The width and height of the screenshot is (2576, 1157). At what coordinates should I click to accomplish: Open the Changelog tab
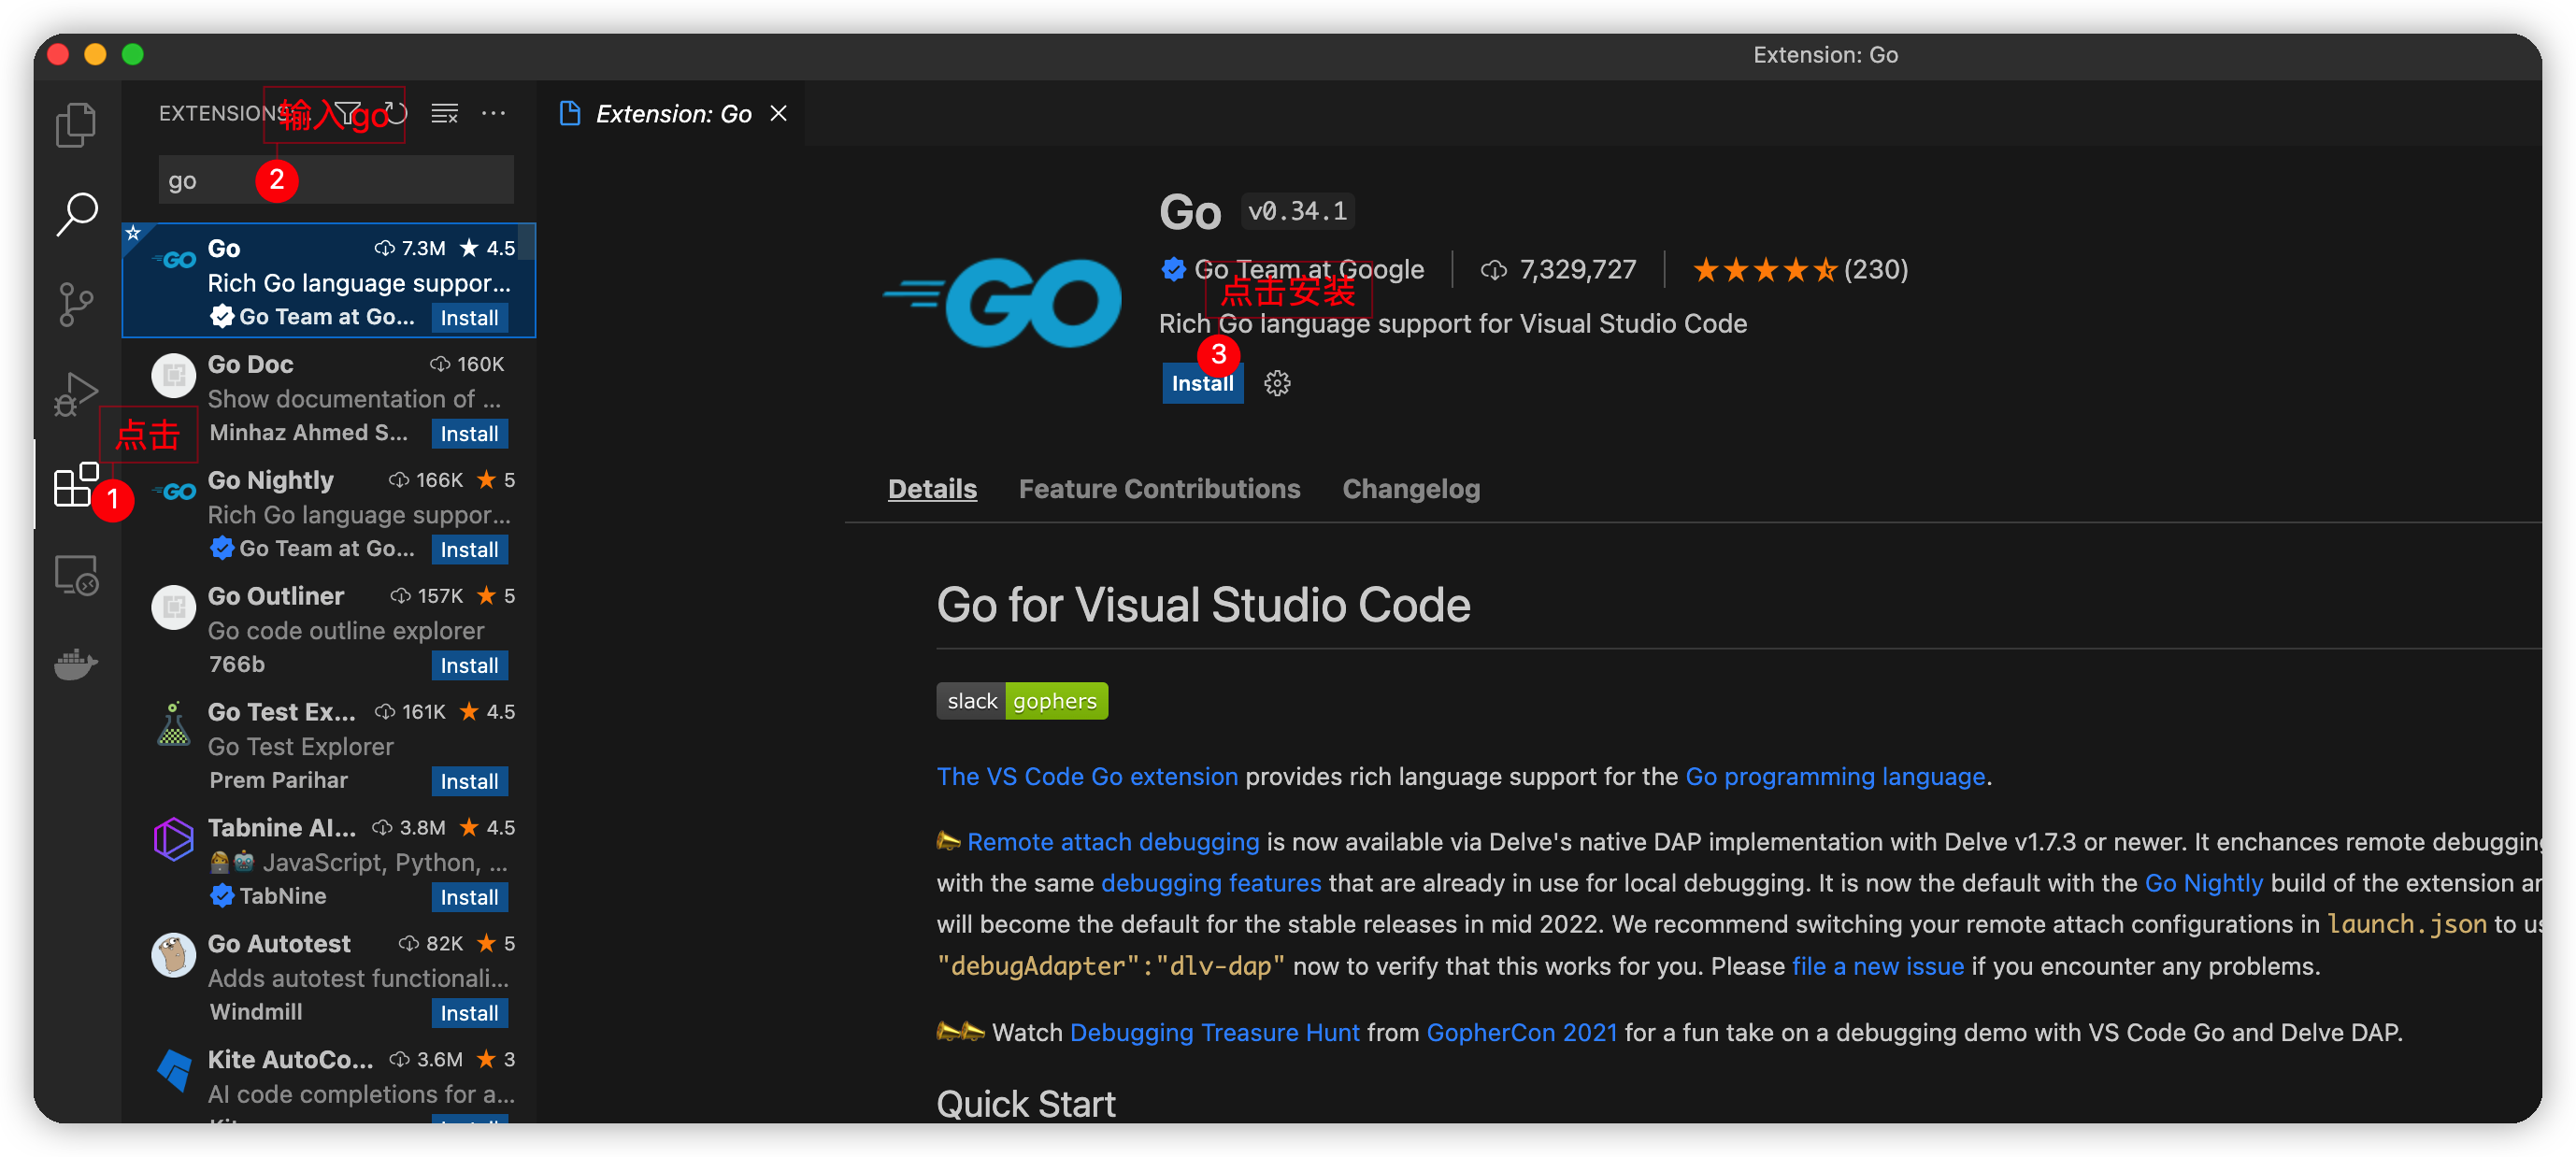(1411, 489)
